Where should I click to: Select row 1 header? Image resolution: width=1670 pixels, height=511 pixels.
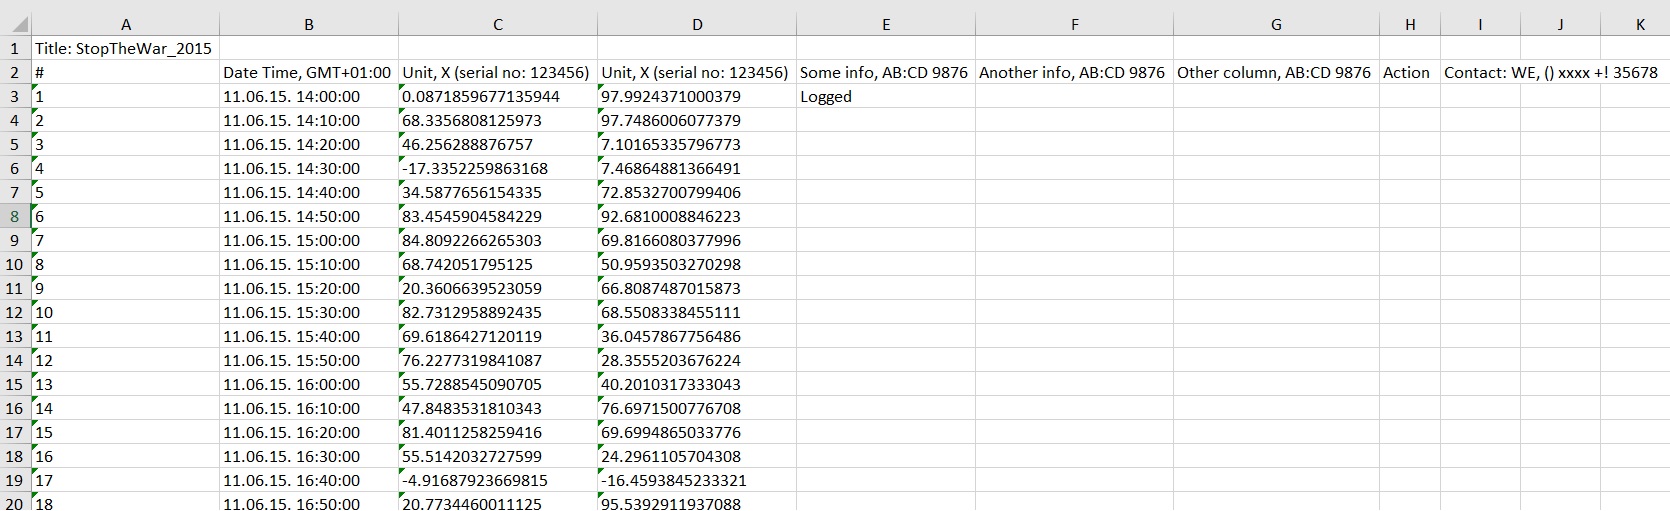point(15,48)
